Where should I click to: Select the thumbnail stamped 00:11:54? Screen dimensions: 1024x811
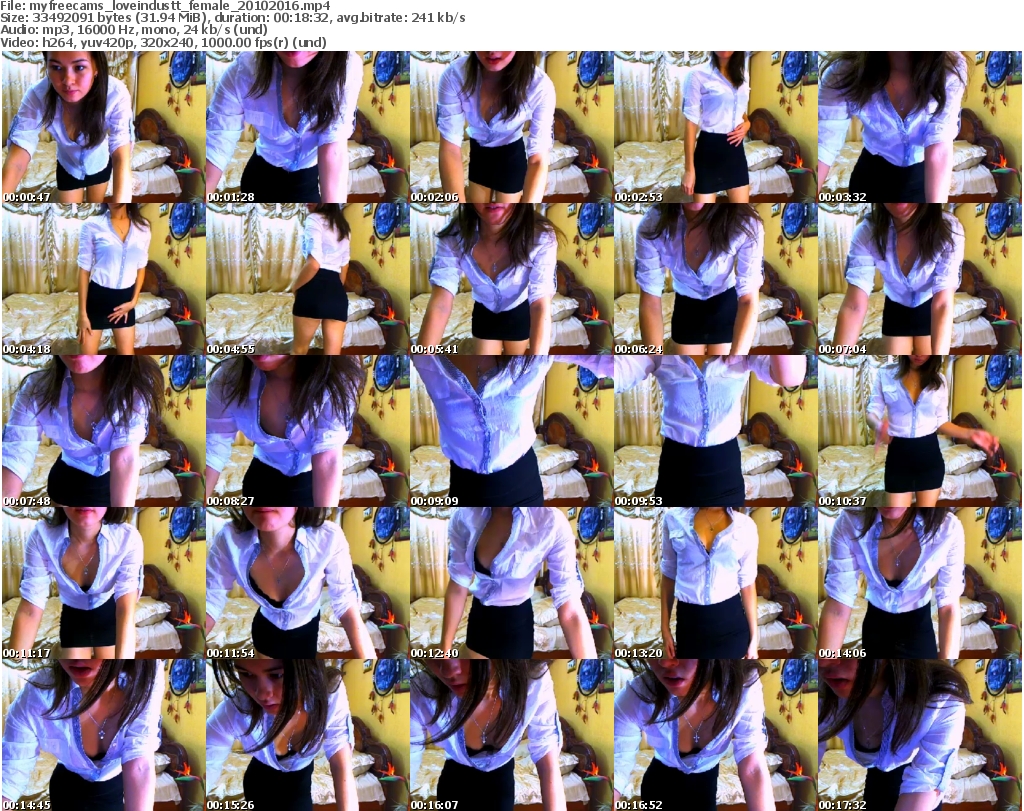[x=308, y=583]
